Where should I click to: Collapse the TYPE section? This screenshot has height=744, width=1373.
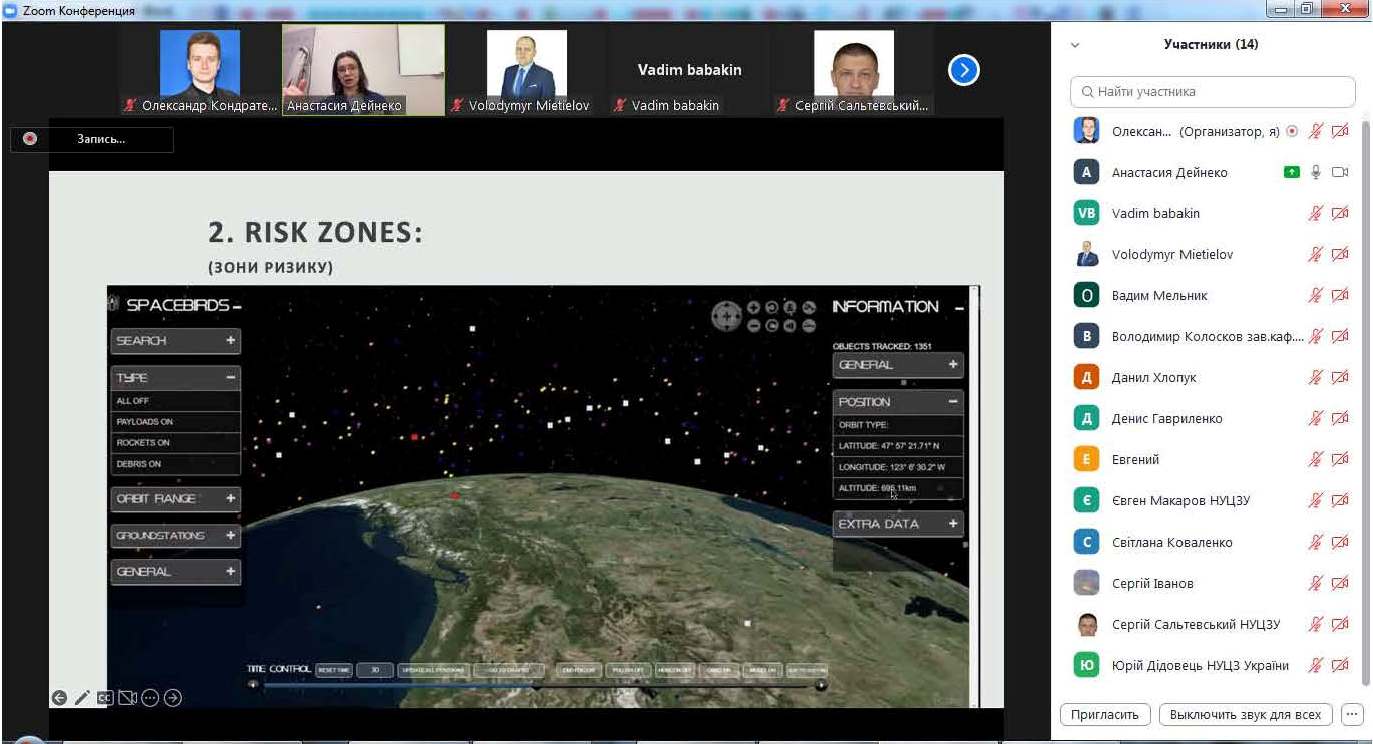coord(176,378)
